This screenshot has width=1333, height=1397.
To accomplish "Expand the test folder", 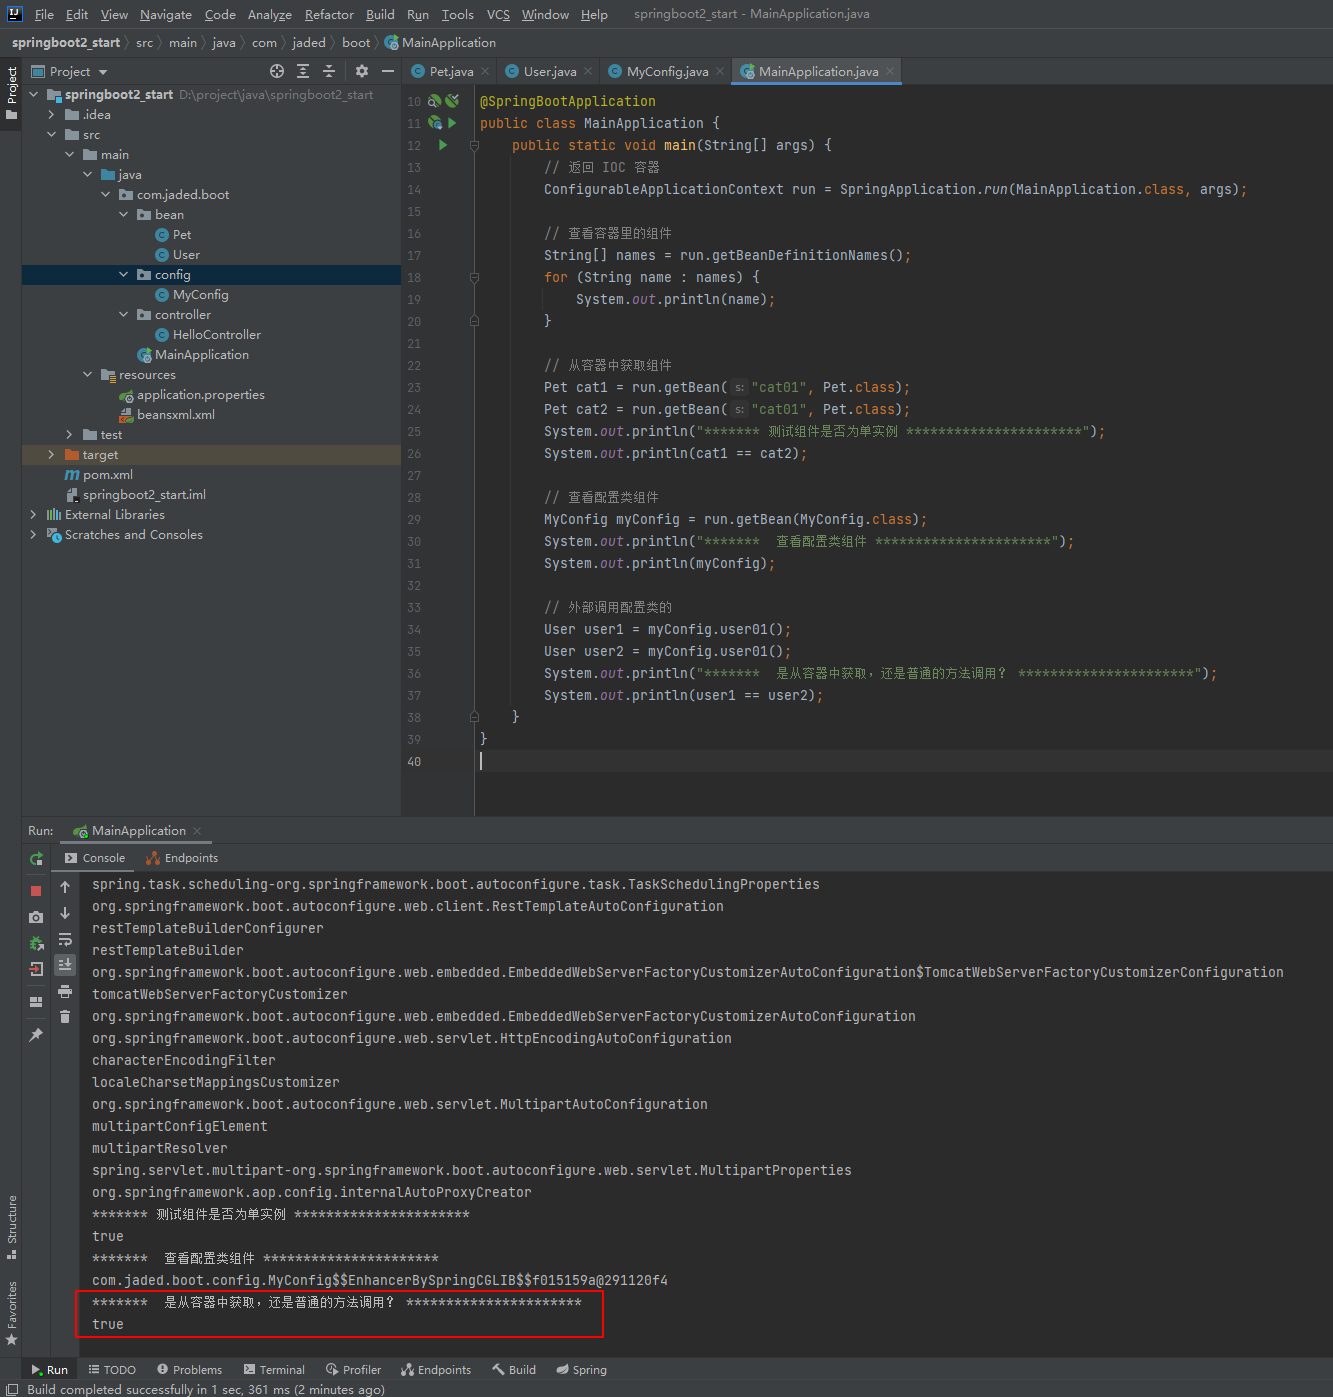I will pos(70,434).
